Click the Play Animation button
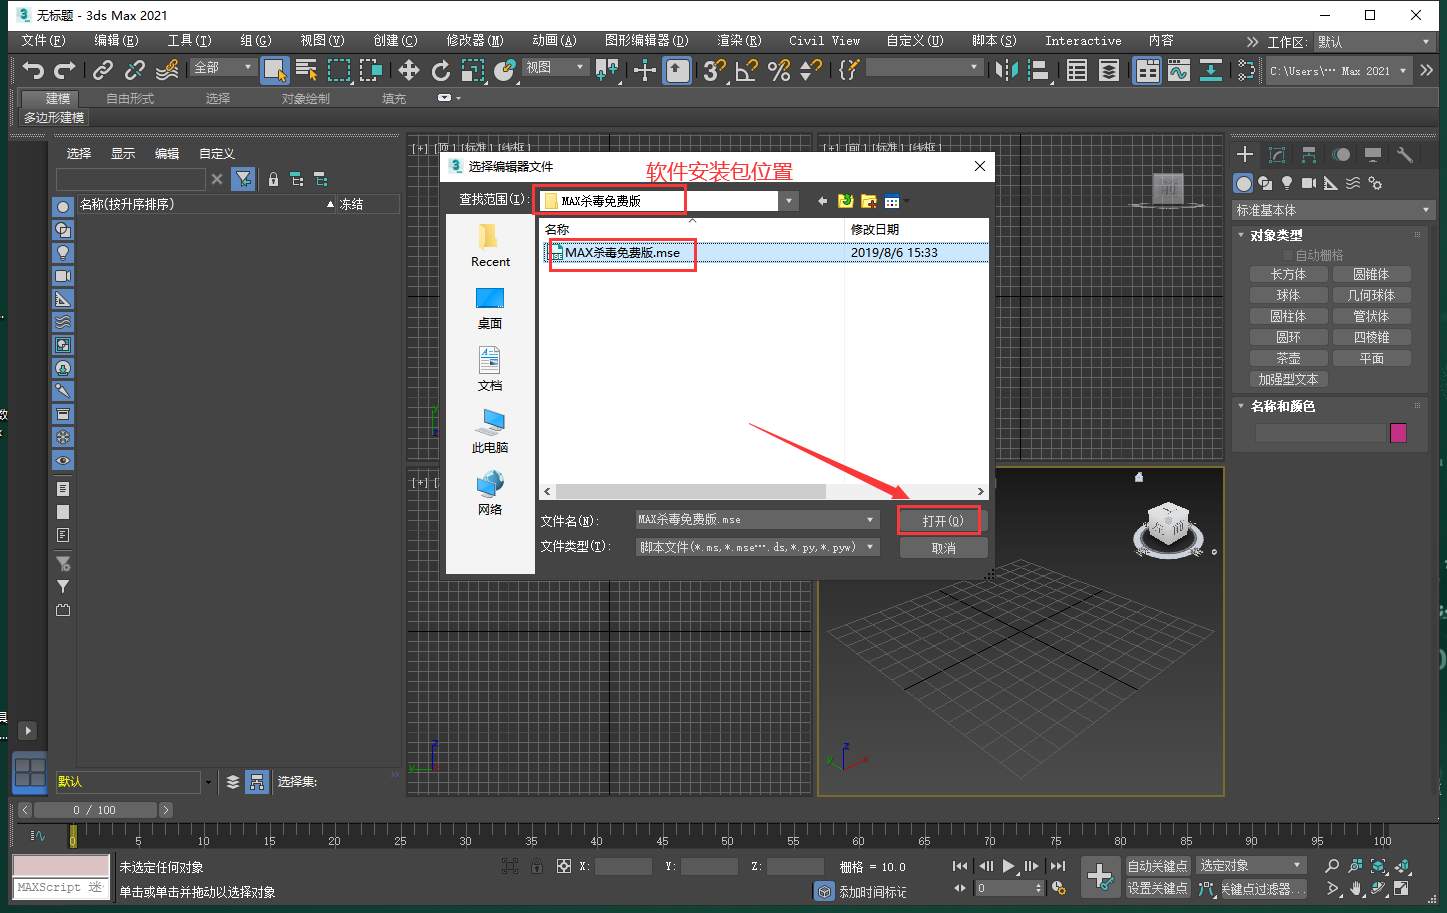1447x913 pixels. 1008,866
